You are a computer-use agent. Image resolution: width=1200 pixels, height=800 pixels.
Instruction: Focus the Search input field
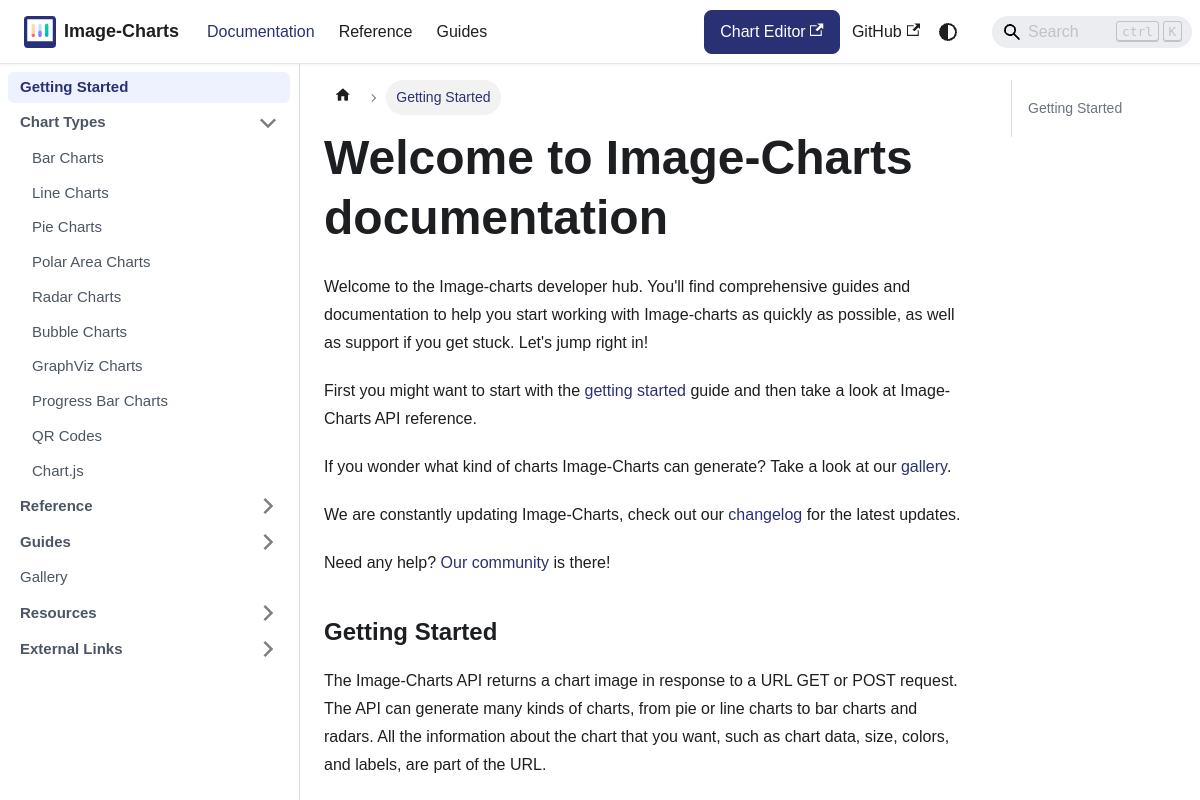pos(1092,32)
